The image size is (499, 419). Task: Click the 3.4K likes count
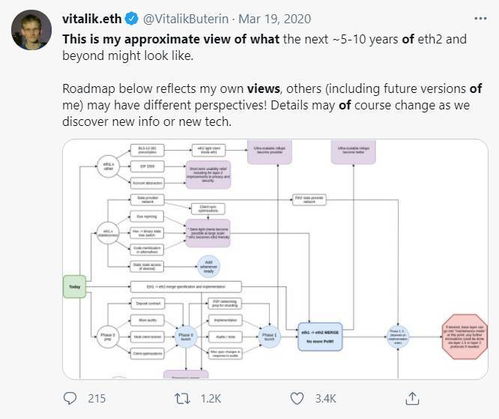tap(326, 398)
